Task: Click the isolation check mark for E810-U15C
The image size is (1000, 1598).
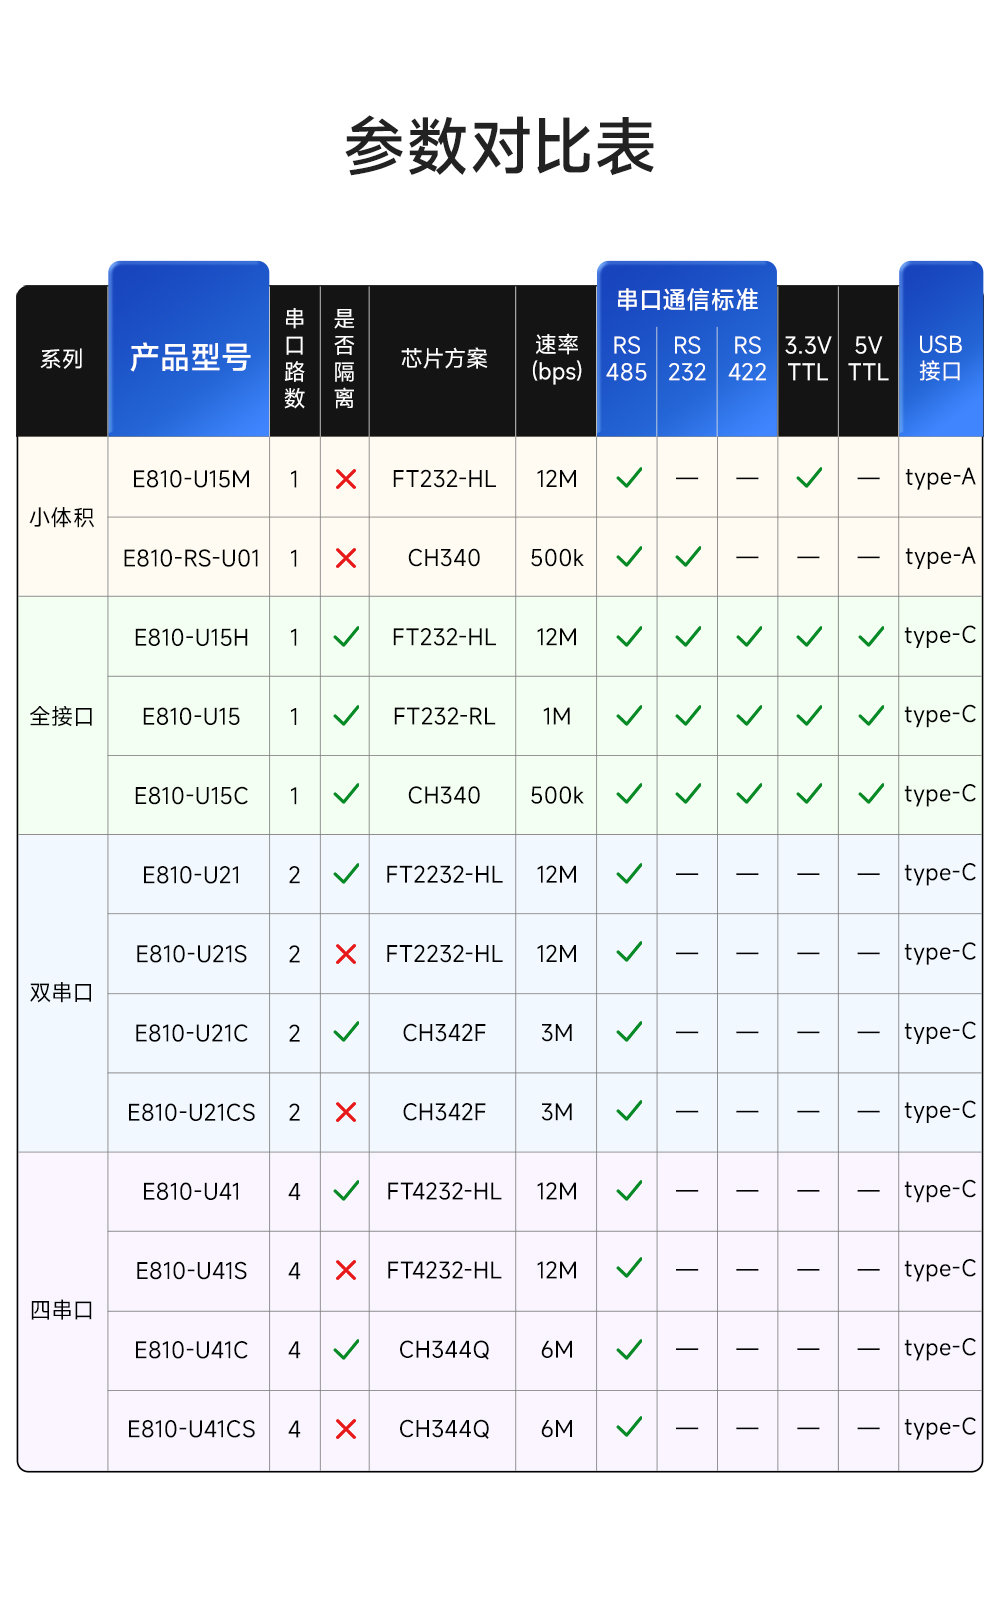Action: 346,795
